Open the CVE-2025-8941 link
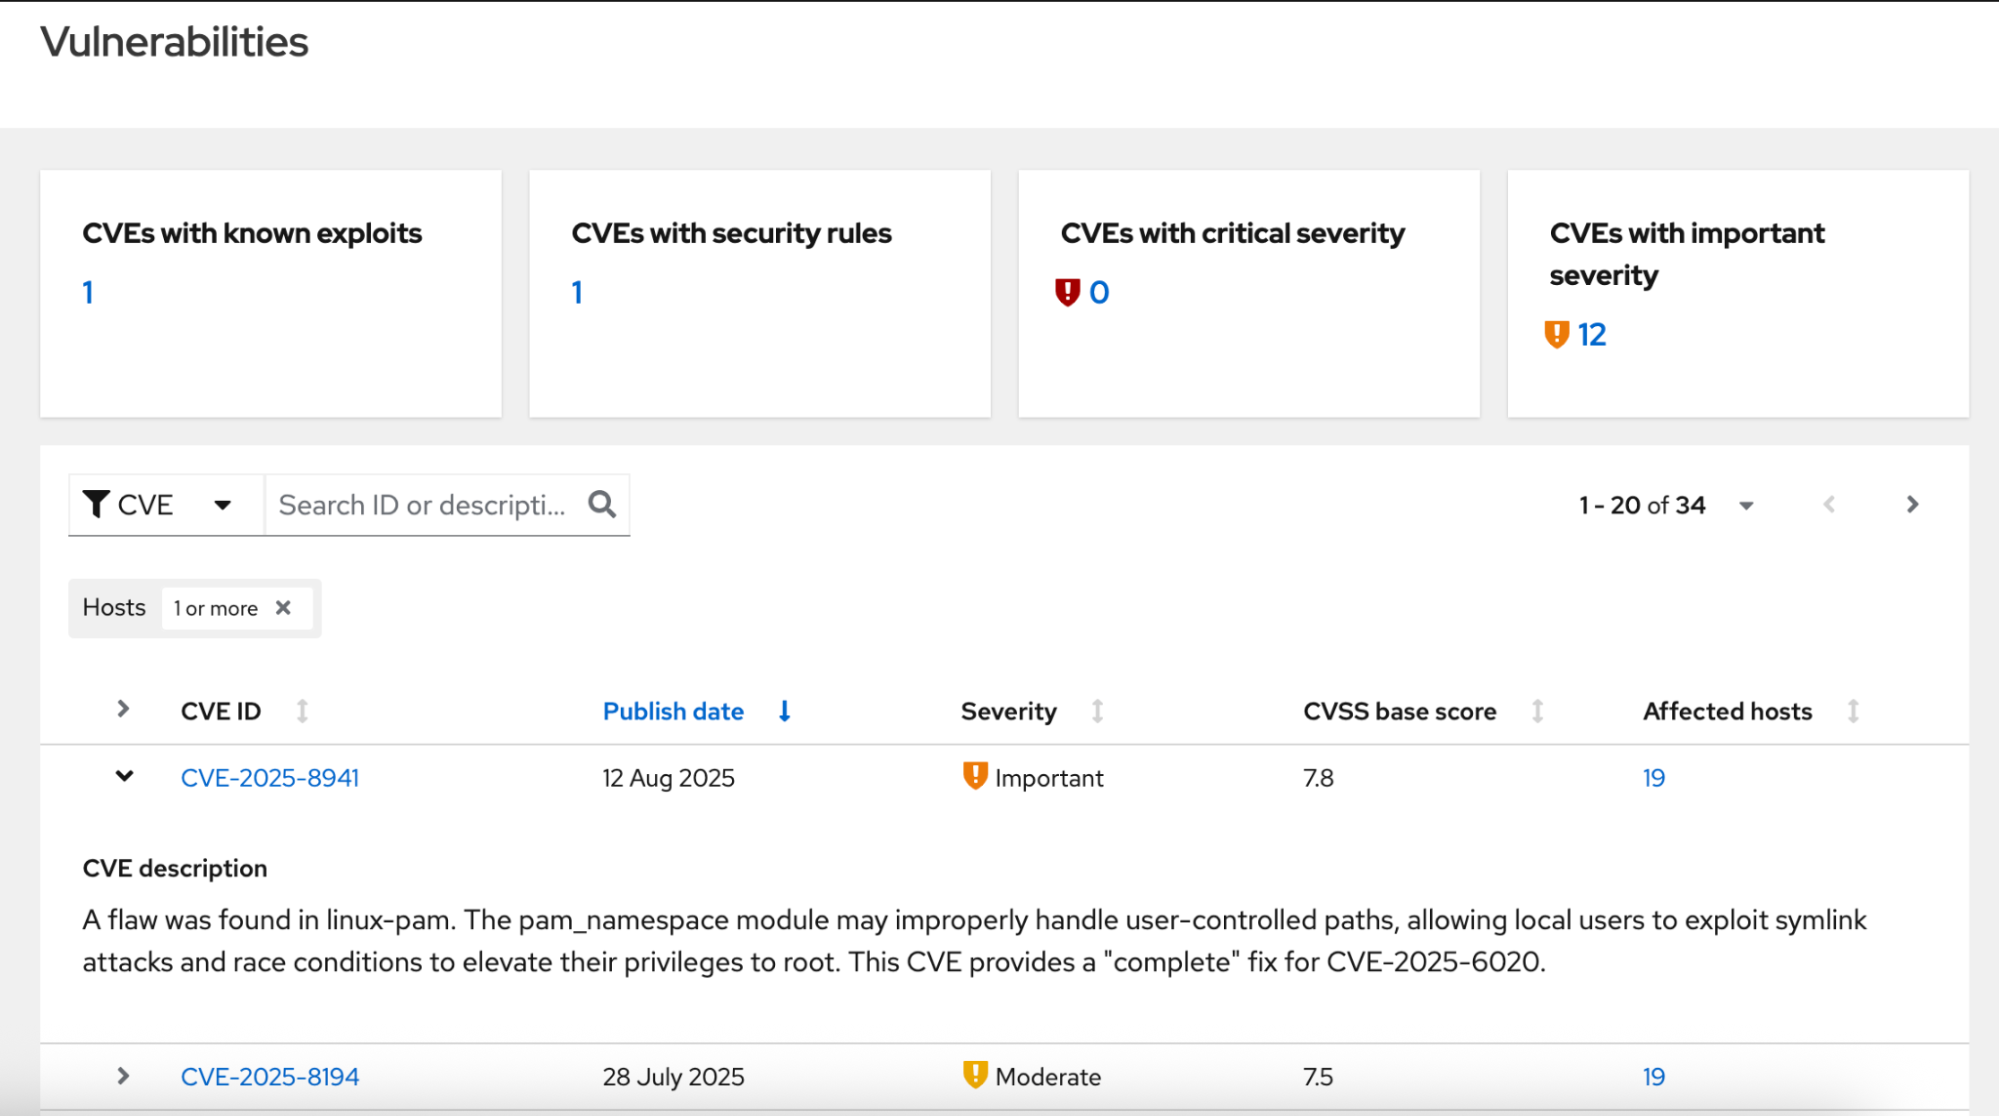The image size is (1999, 1116). click(269, 778)
